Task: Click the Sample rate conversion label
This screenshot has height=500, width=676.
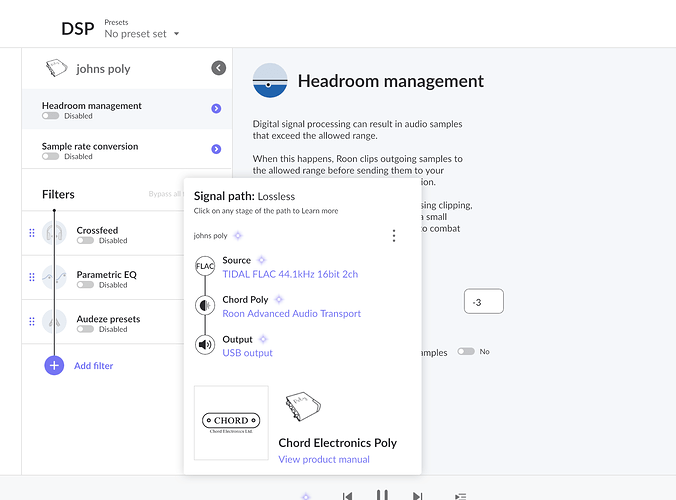Action: point(90,146)
